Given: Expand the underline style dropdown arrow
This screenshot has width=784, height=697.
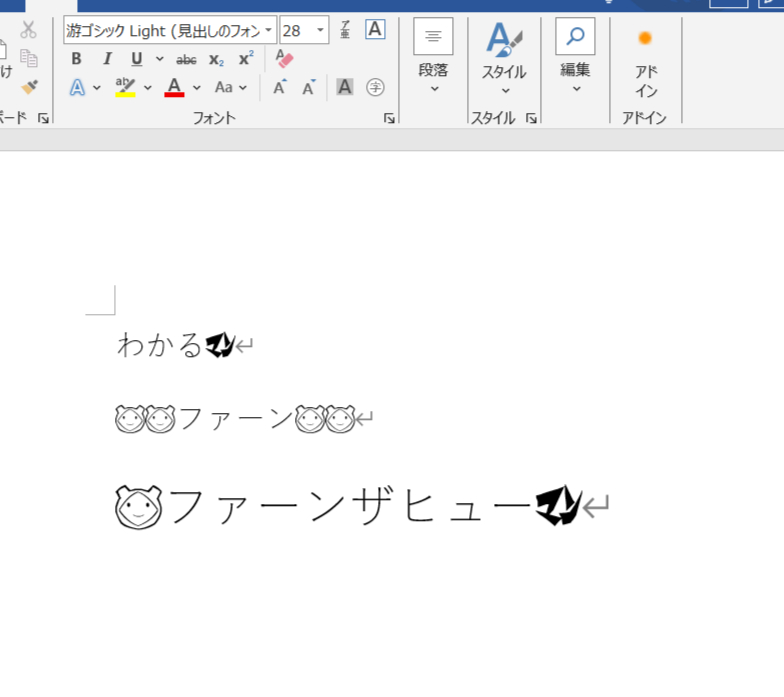Looking at the screenshot, I should (x=159, y=59).
